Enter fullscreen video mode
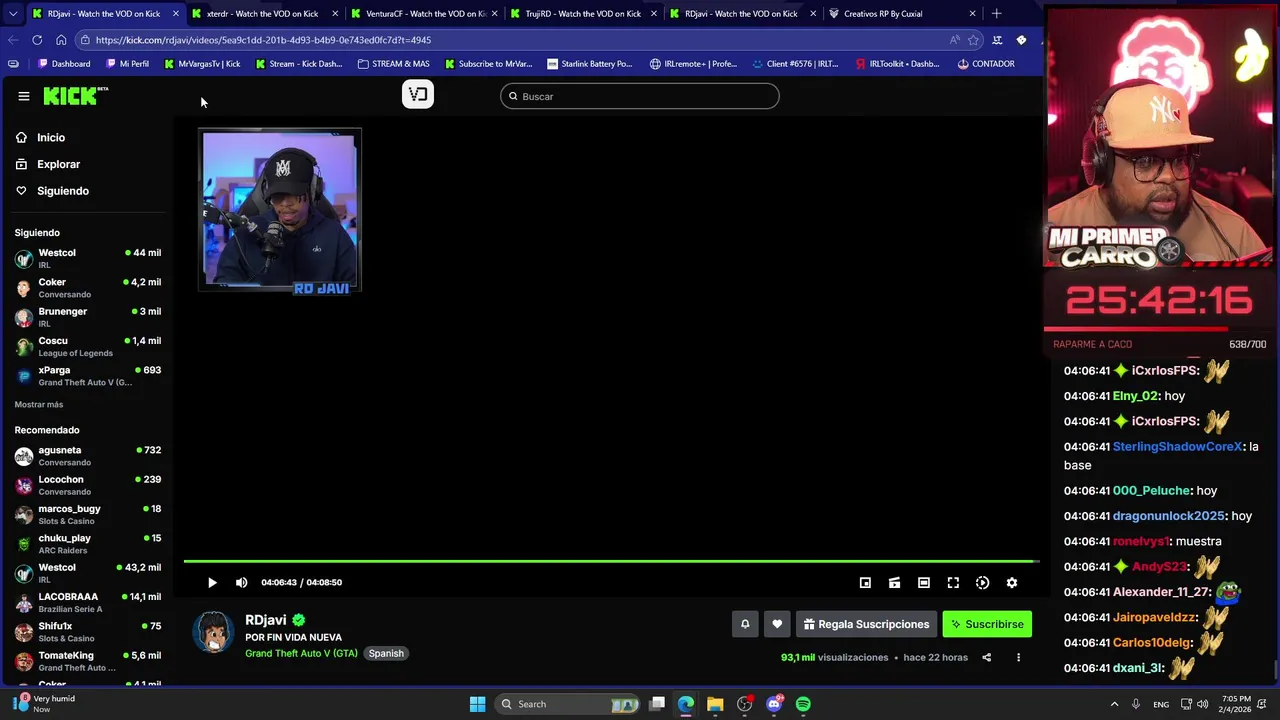1280x720 pixels. click(x=953, y=583)
